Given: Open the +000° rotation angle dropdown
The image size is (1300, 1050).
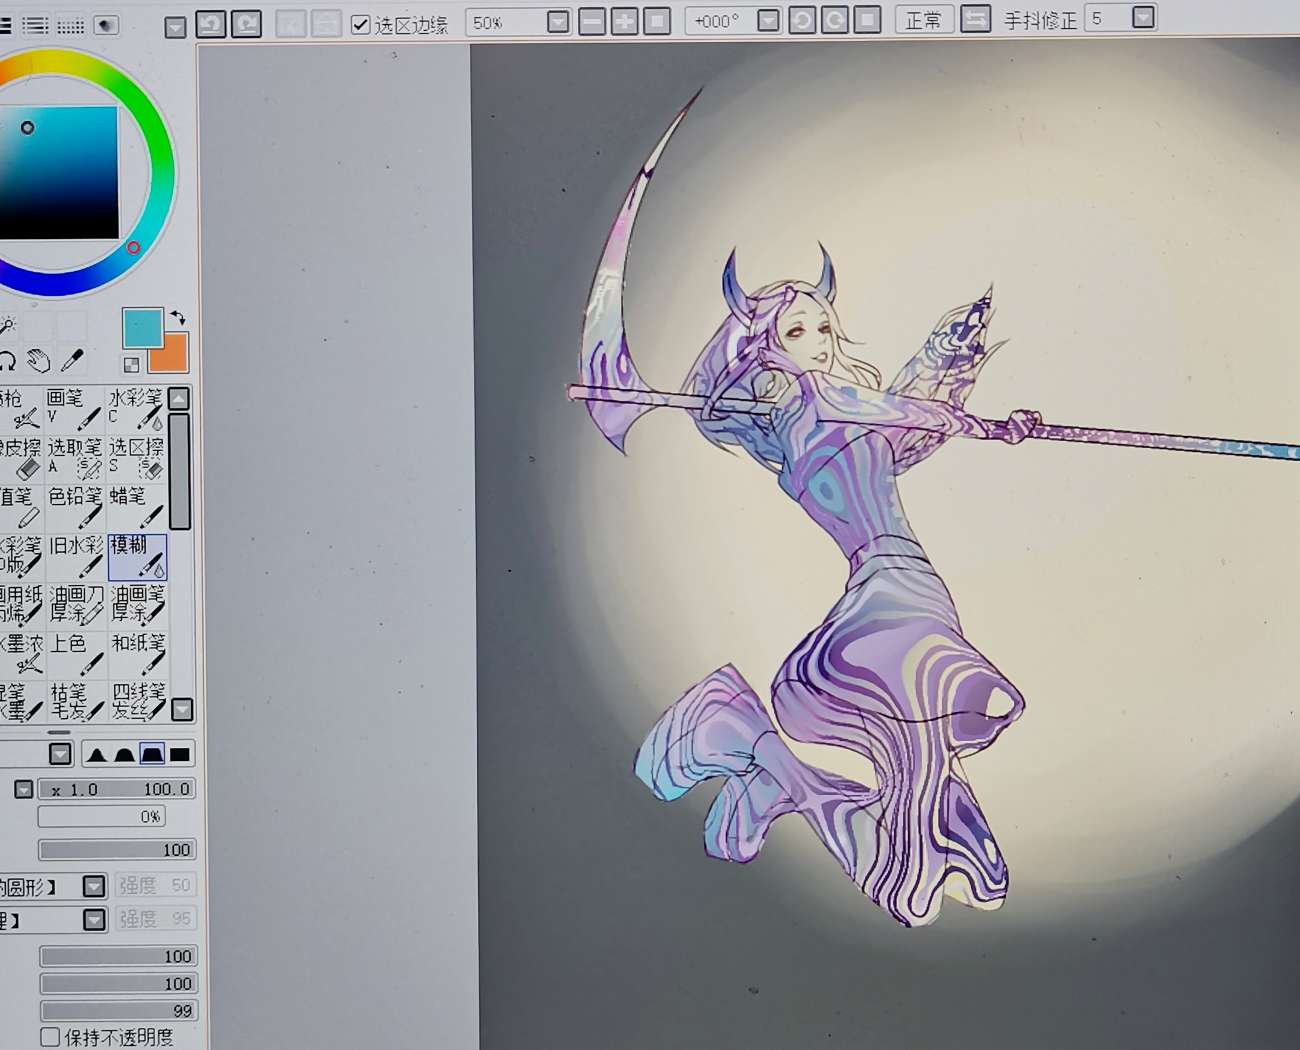Looking at the screenshot, I should 768,20.
